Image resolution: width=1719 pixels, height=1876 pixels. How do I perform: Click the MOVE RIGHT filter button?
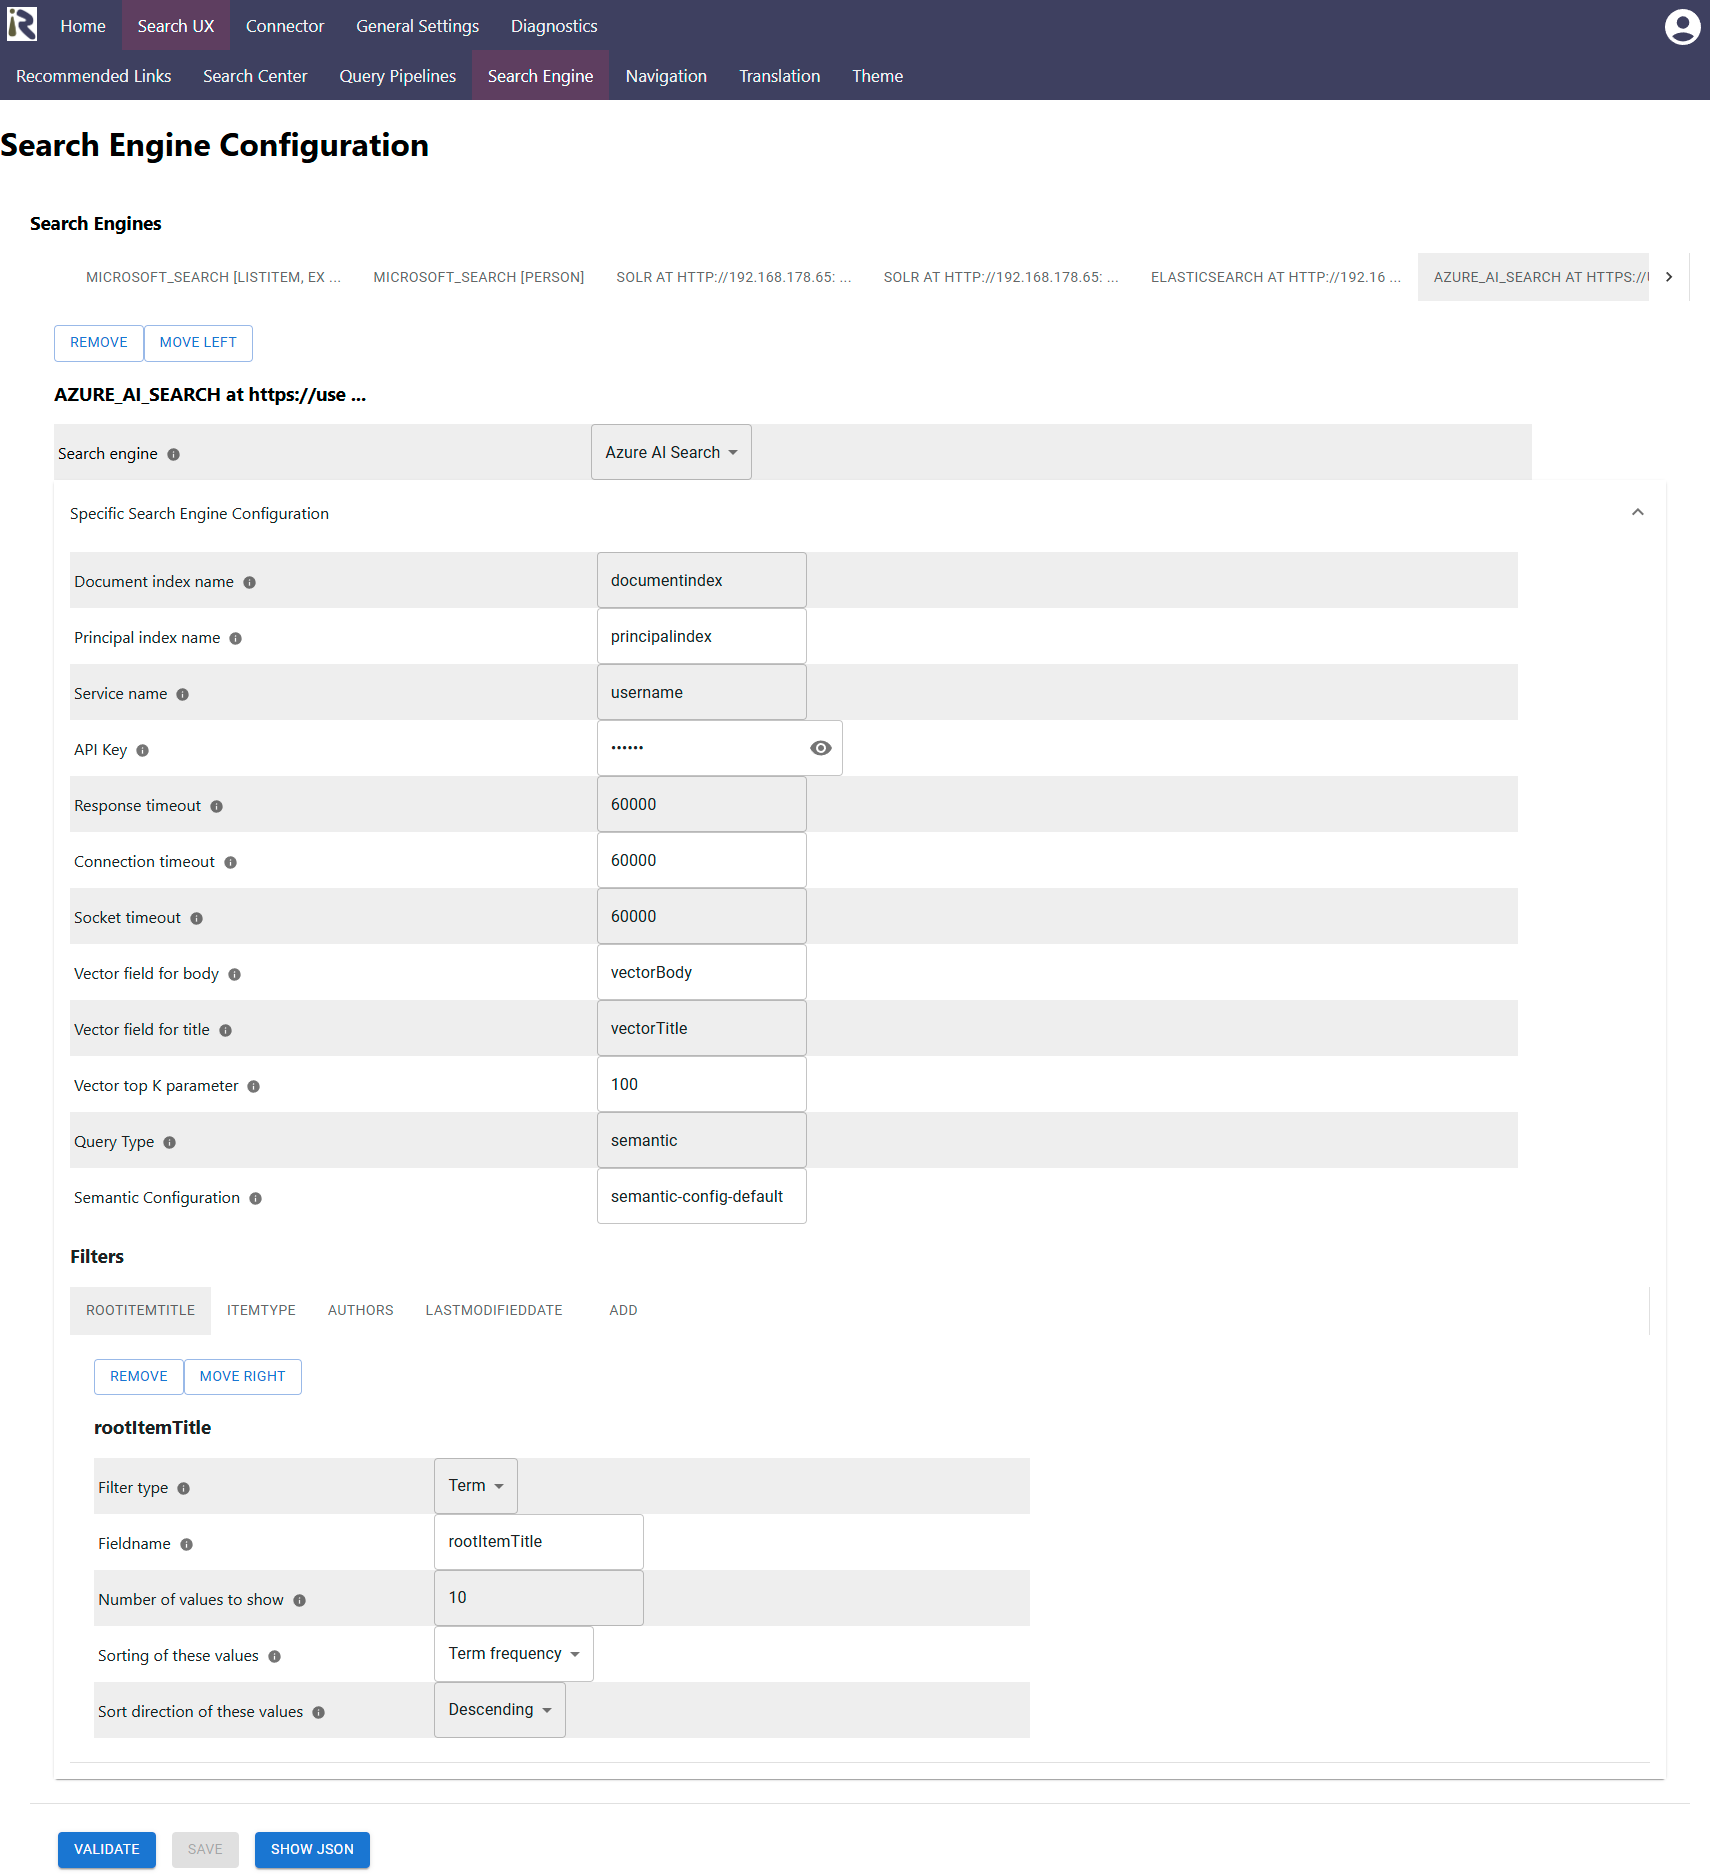[x=243, y=1377]
